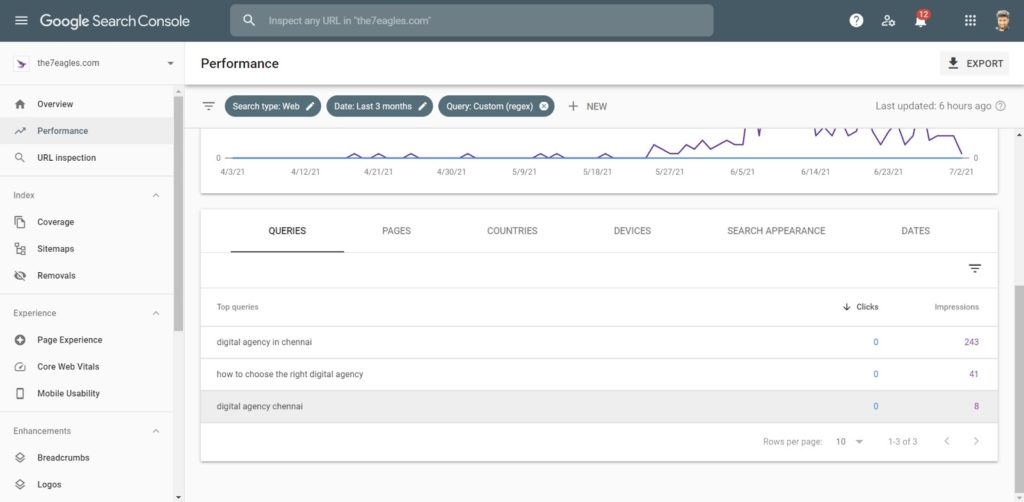Open the Help question mark icon
Screen dimensions: 1024x502
coord(856,20)
